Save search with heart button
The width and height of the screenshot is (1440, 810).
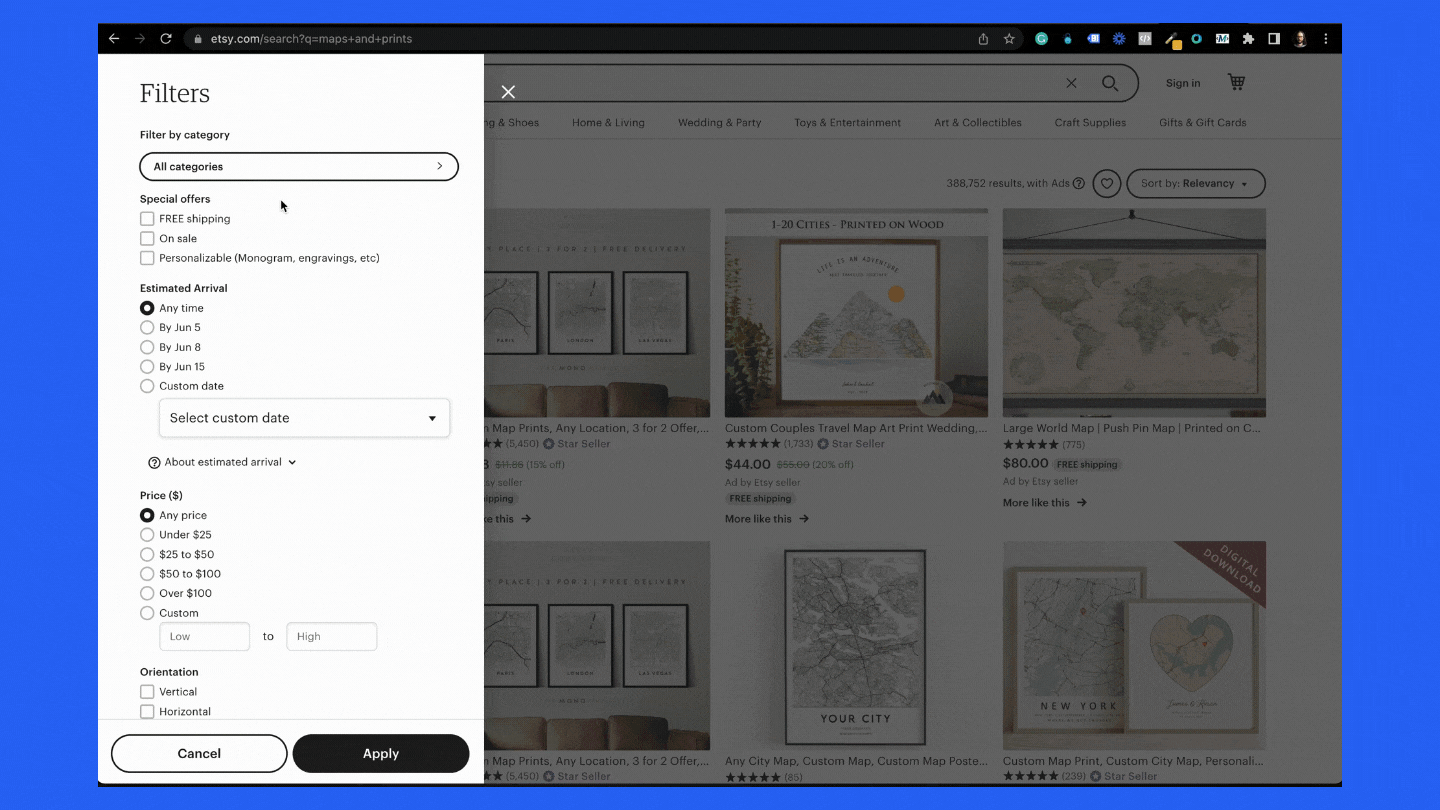pyautogui.click(x=1106, y=184)
